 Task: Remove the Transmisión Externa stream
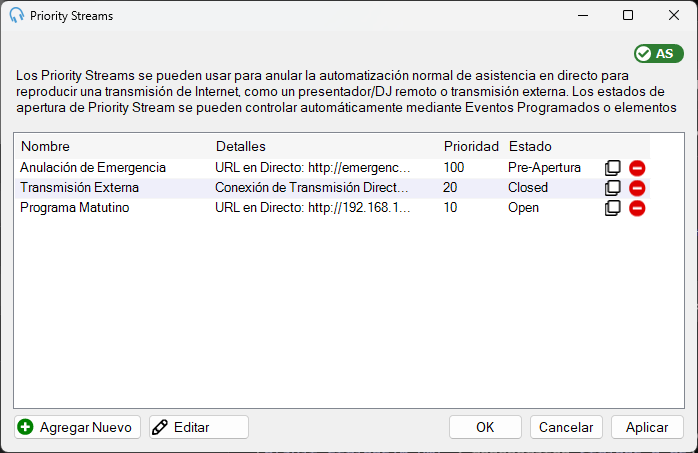pyautogui.click(x=637, y=188)
